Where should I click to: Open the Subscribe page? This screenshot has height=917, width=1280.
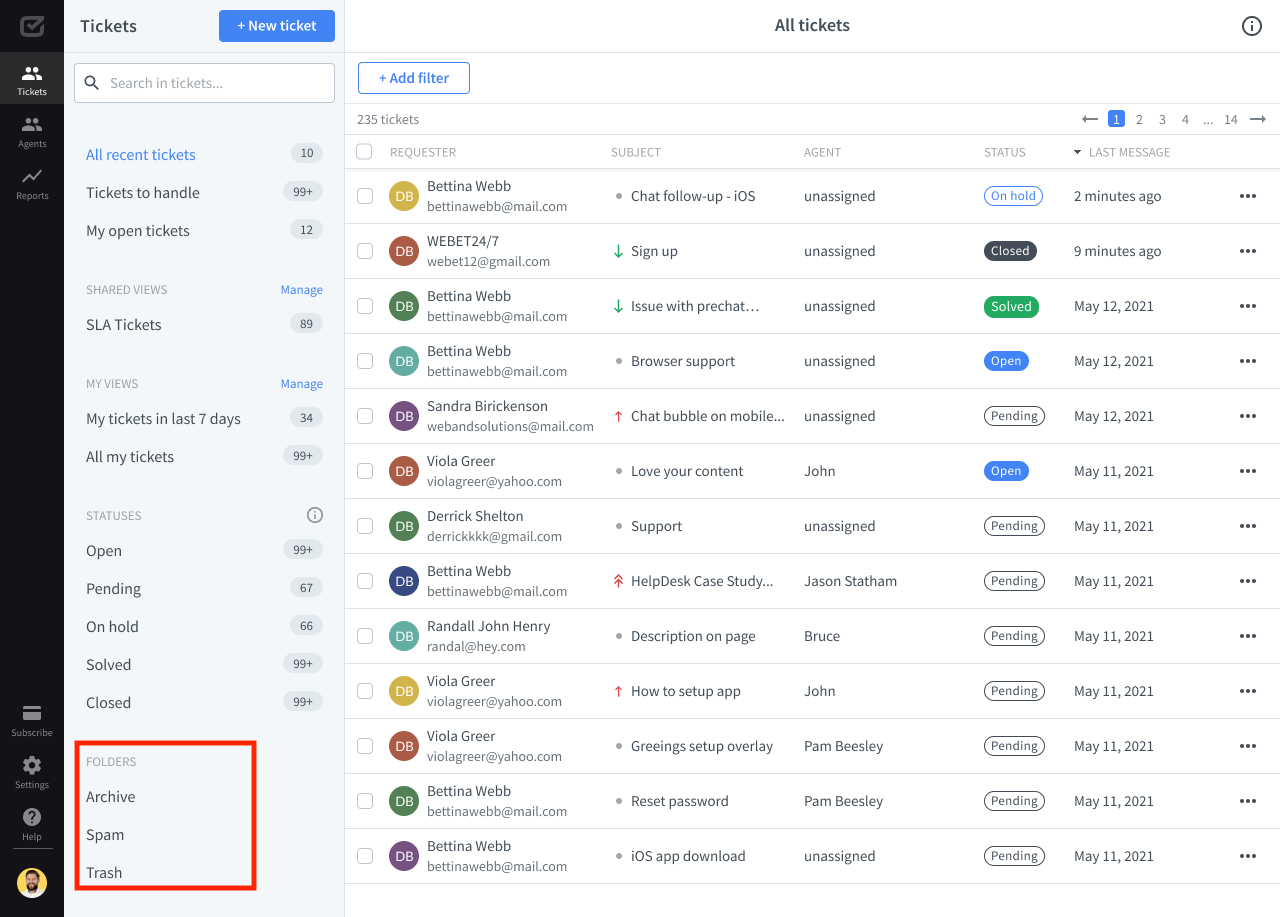tap(32, 720)
